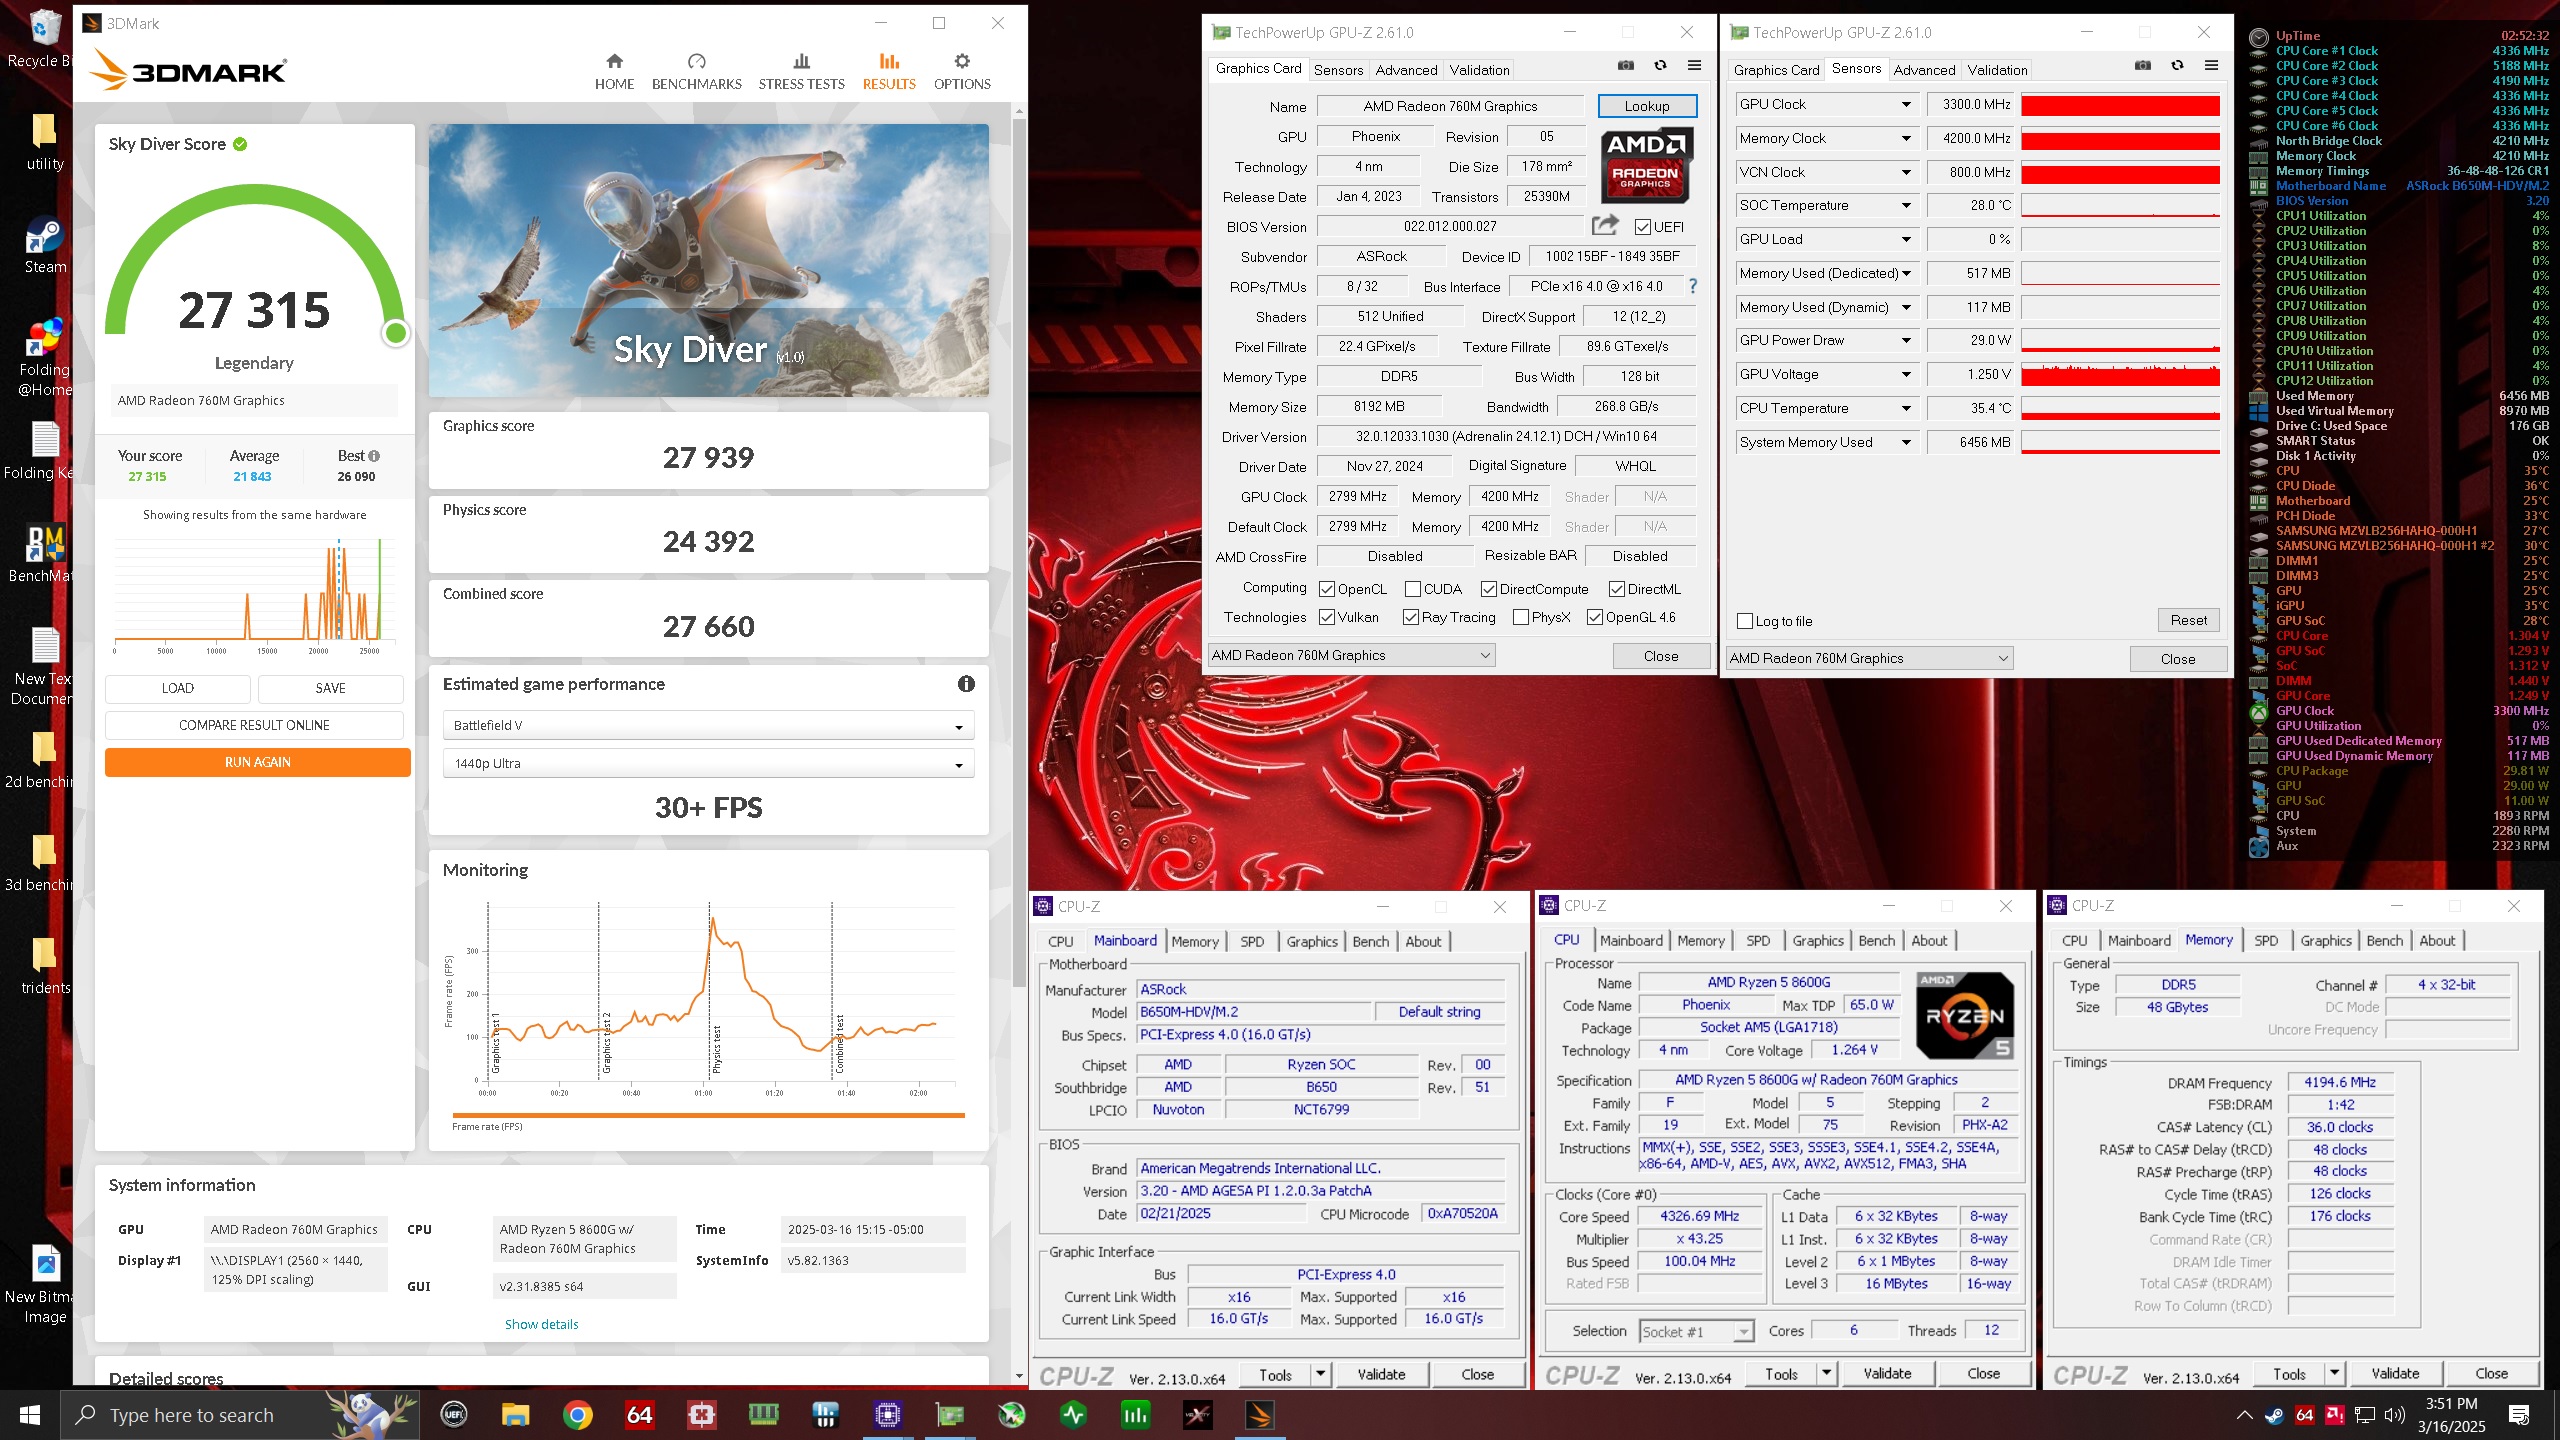The width and height of the screenshot is (2560, 1440).
Task: Open the notification center icon
Action: click(x=2519, y=1415)
